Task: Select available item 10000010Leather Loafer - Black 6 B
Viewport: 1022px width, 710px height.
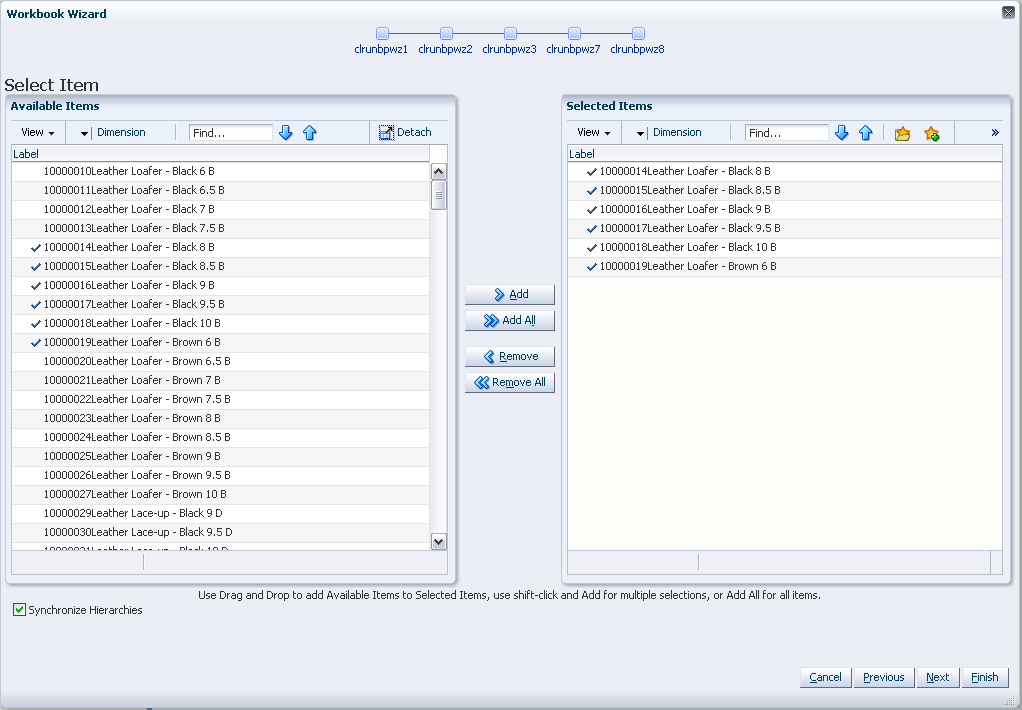Action: click(x=220, y=171)
